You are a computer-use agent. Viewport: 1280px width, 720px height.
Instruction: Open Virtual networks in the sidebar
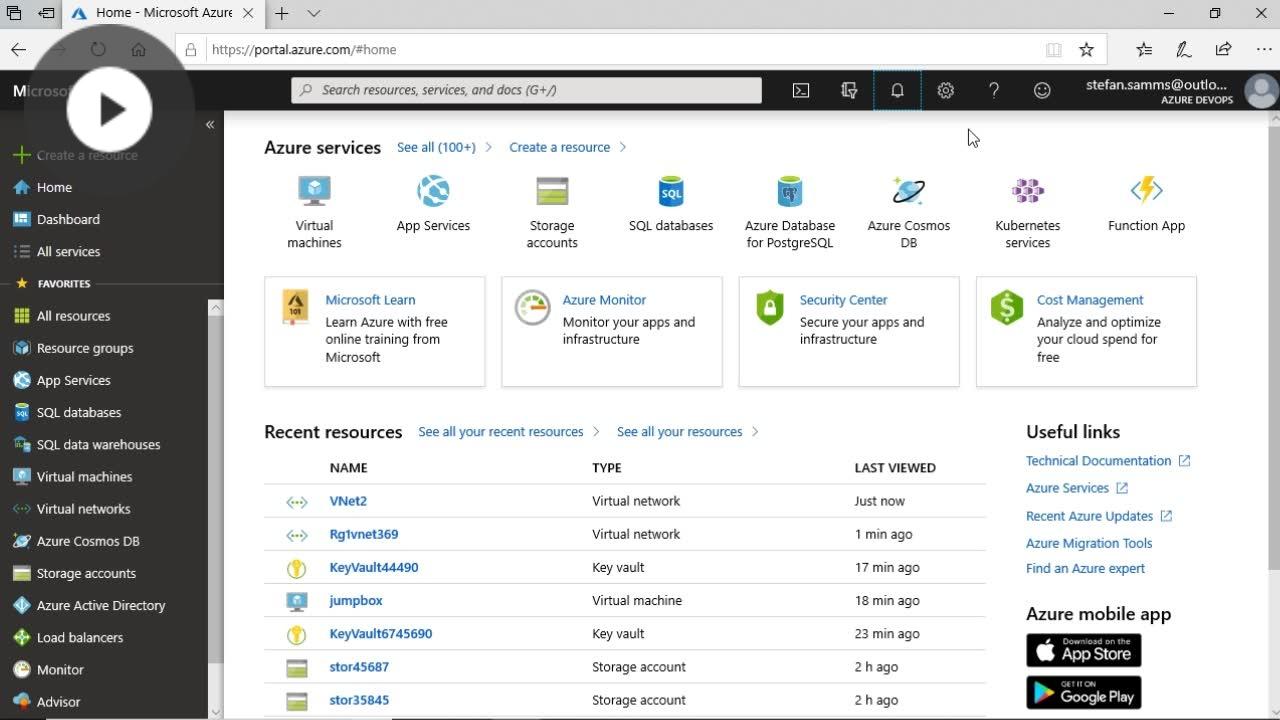83,509
